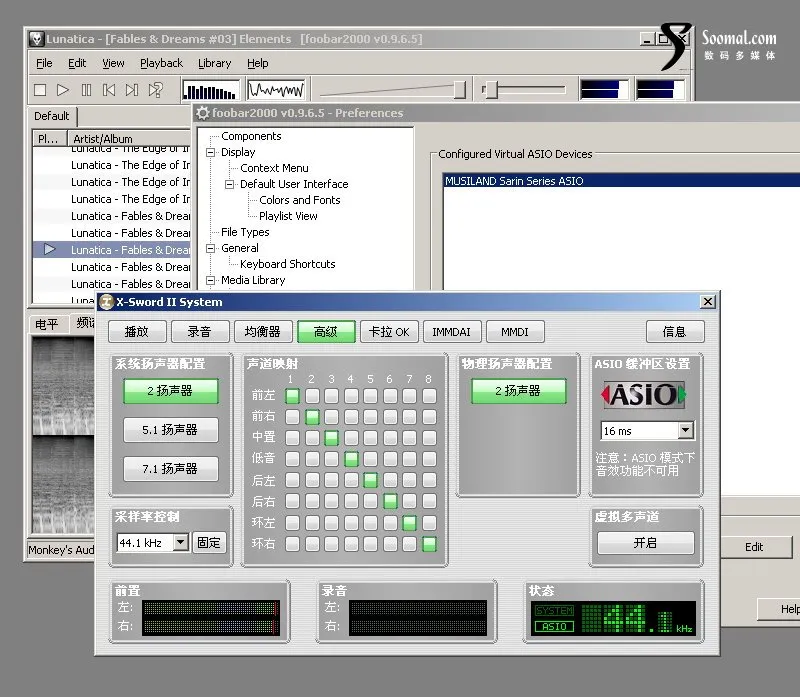Open the Default playlist tab in foobar2000

point(52,116)
